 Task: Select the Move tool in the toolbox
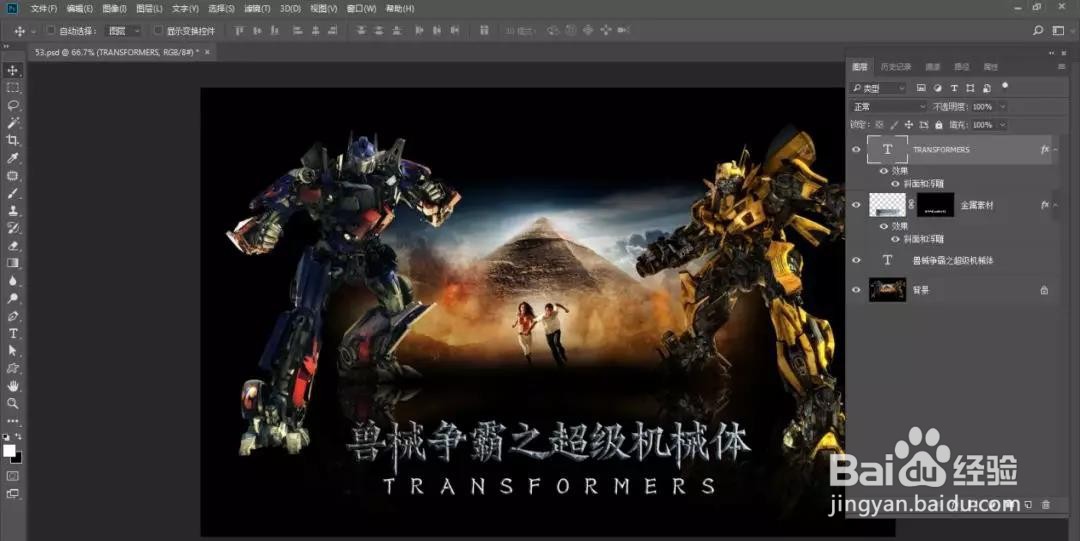(12, 70)
